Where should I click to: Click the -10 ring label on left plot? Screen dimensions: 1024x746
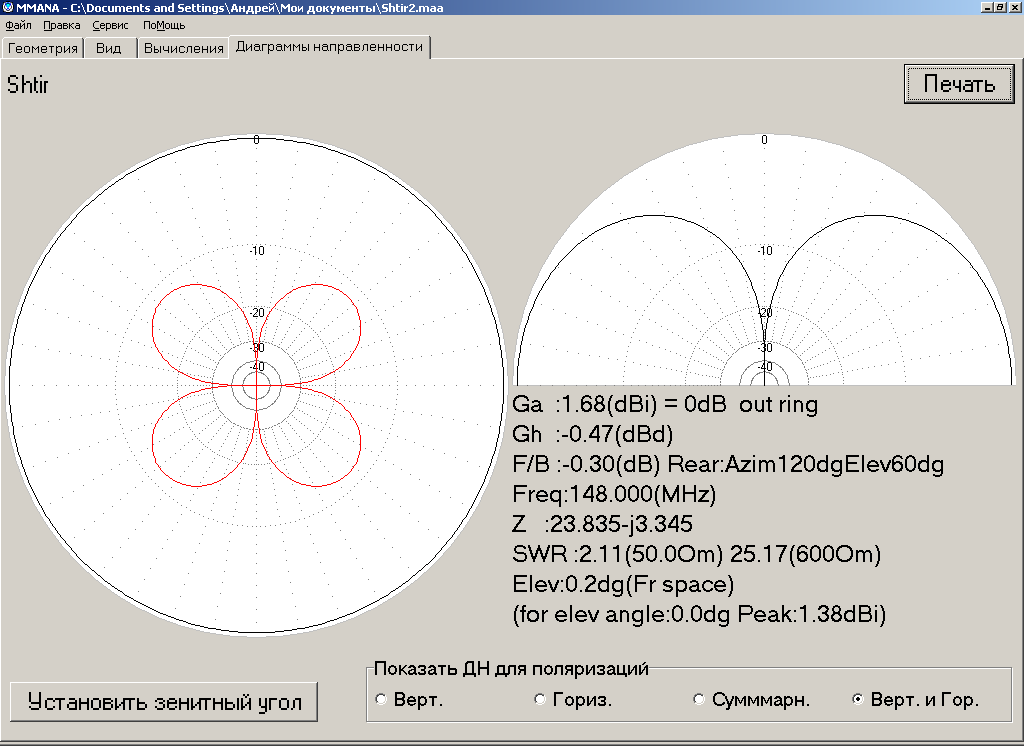coord(257,251)
